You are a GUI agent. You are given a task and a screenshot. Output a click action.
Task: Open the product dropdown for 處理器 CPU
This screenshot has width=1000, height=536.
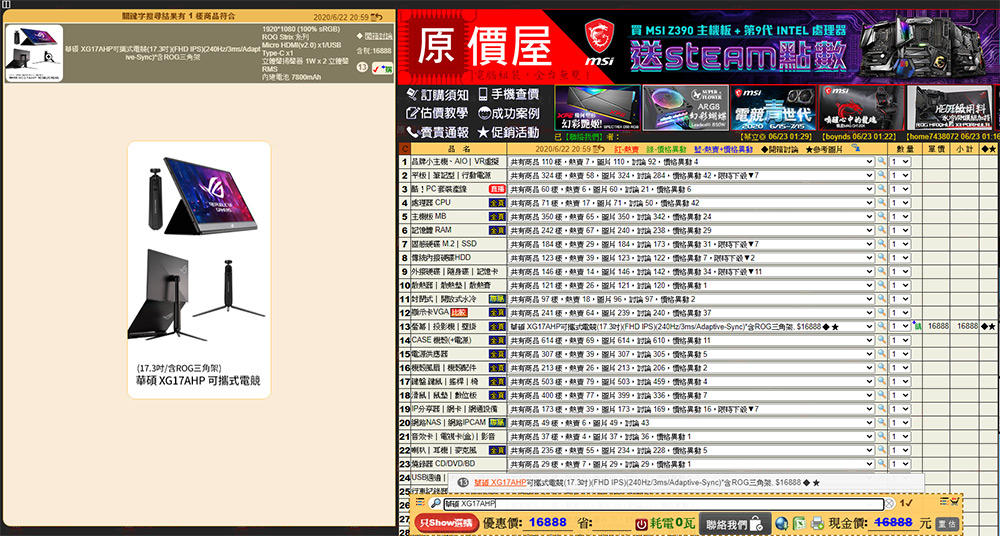691,203
